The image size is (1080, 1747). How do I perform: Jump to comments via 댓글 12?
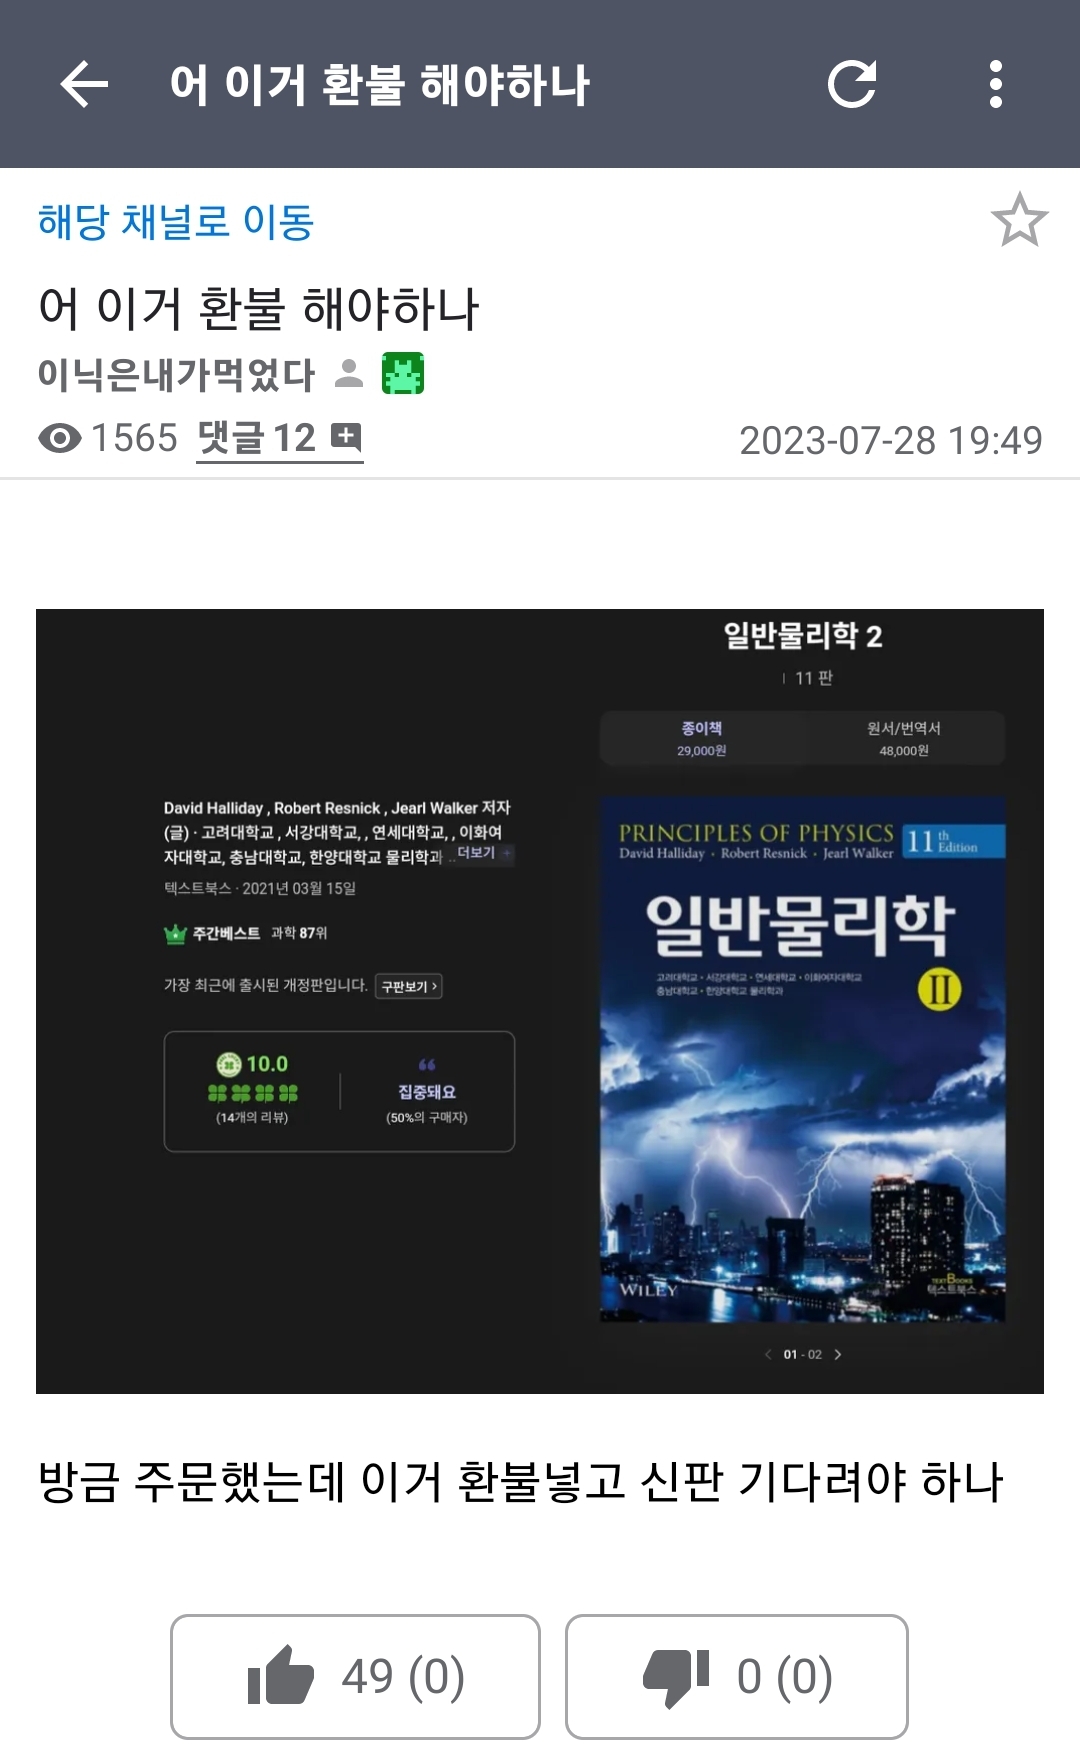coord(257,438)
